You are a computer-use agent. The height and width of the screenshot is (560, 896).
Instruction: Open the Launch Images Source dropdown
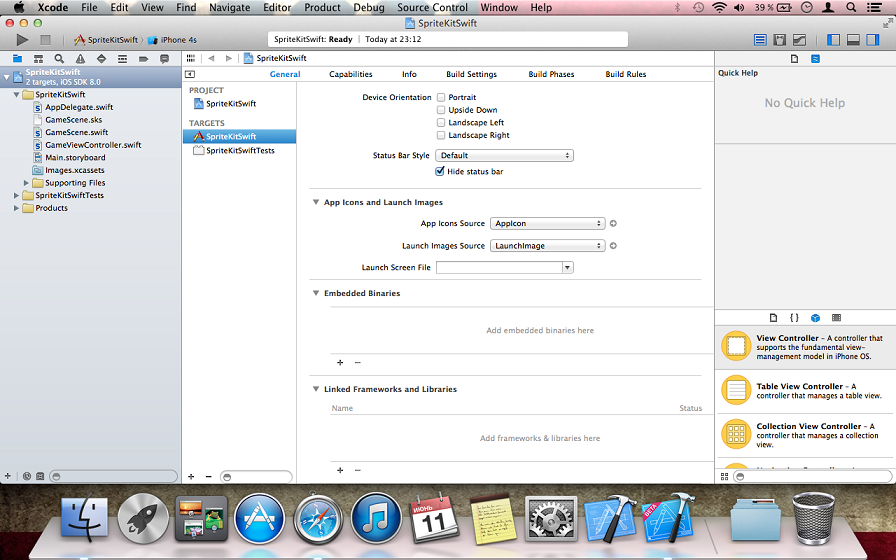tap(547, 246)
